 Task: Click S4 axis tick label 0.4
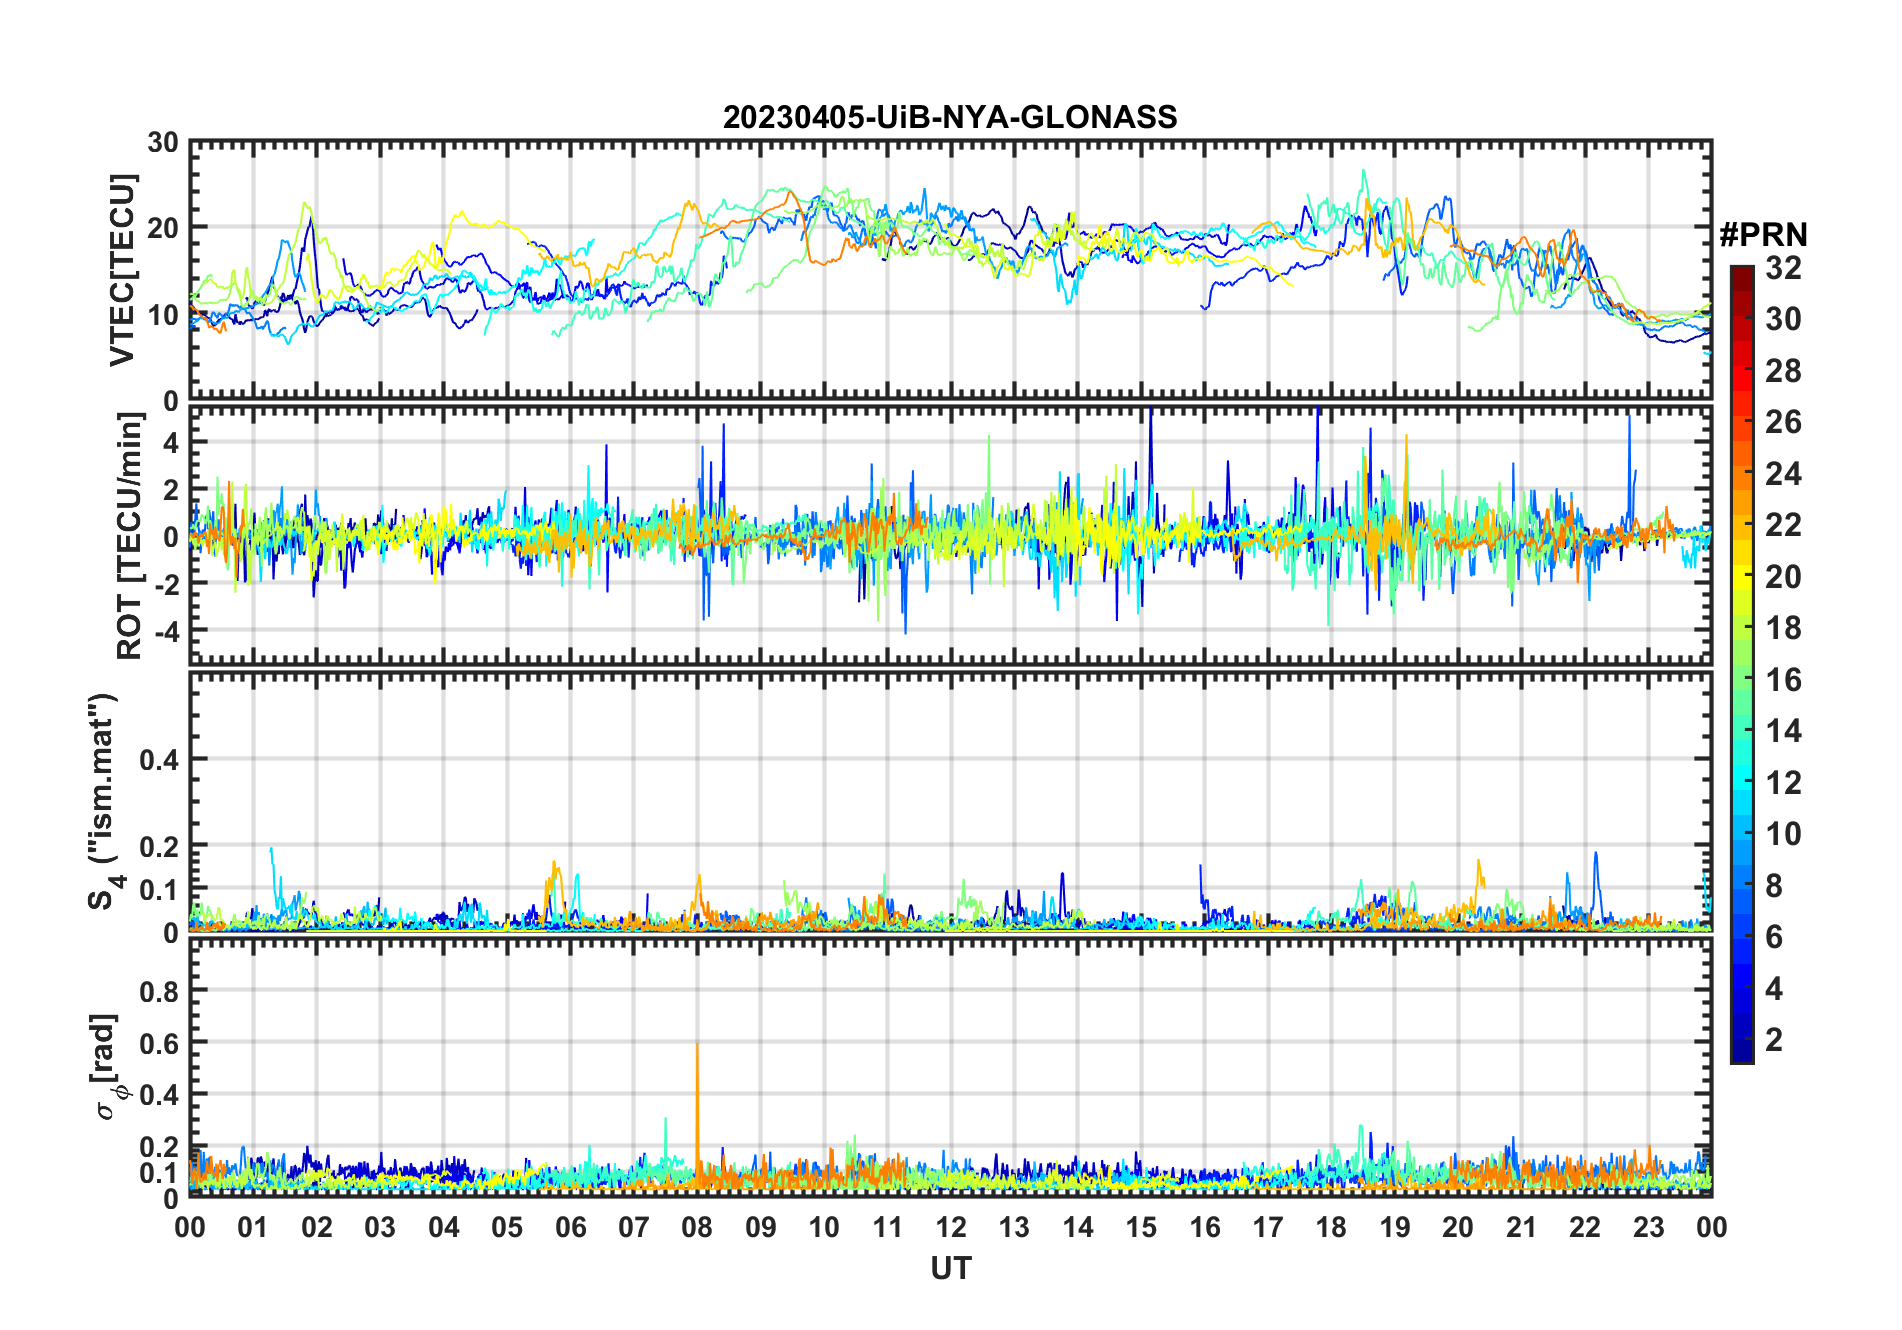160,760
